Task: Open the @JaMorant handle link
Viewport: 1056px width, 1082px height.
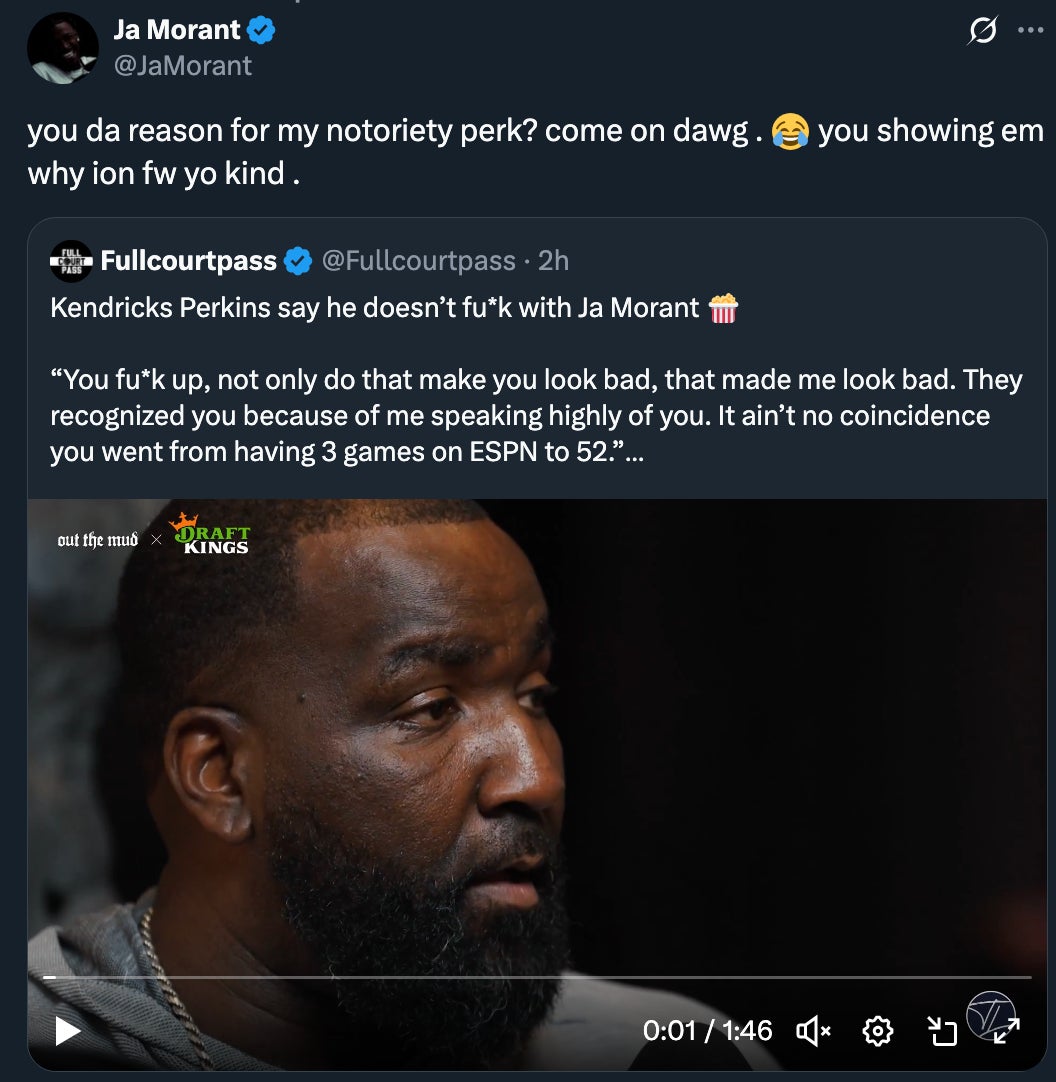Action: click(x=183, y=66)
